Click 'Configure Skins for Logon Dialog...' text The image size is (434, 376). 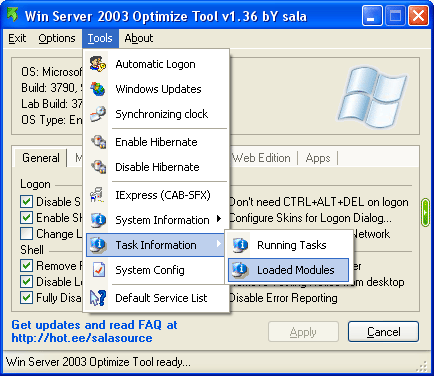tap(311, 218)
